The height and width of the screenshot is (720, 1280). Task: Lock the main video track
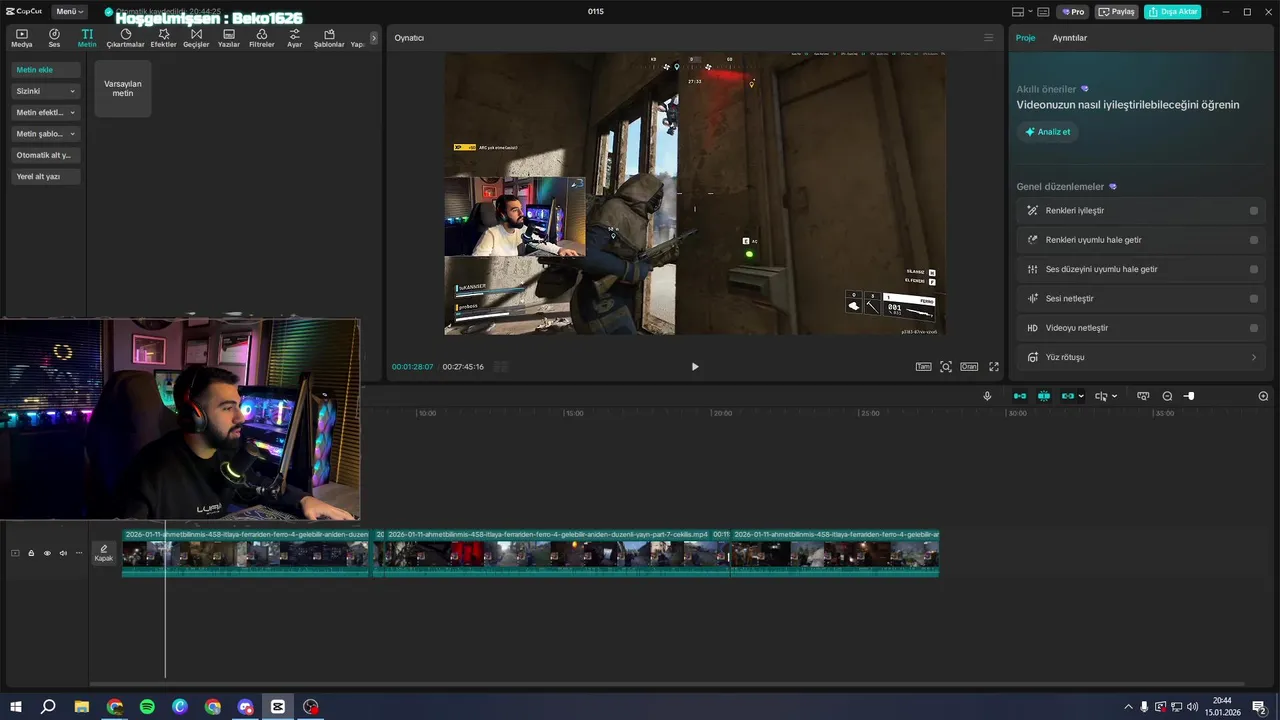(31, 553)
